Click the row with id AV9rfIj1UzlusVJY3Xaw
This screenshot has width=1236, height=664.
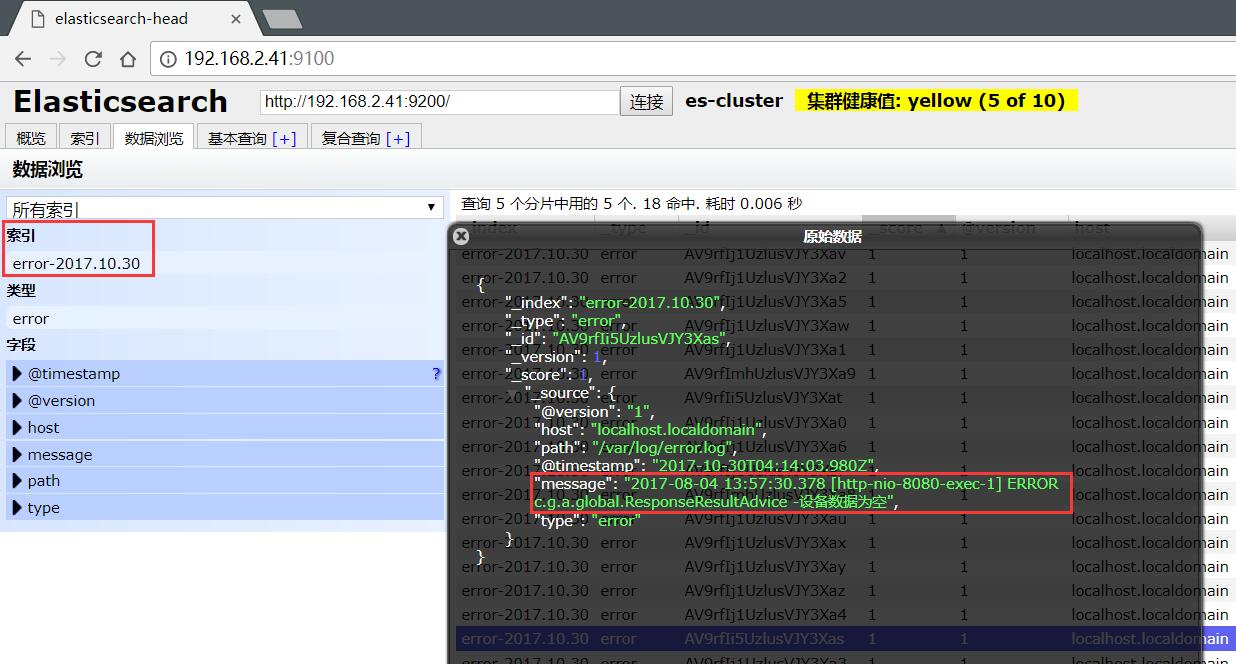click(845, 326)
